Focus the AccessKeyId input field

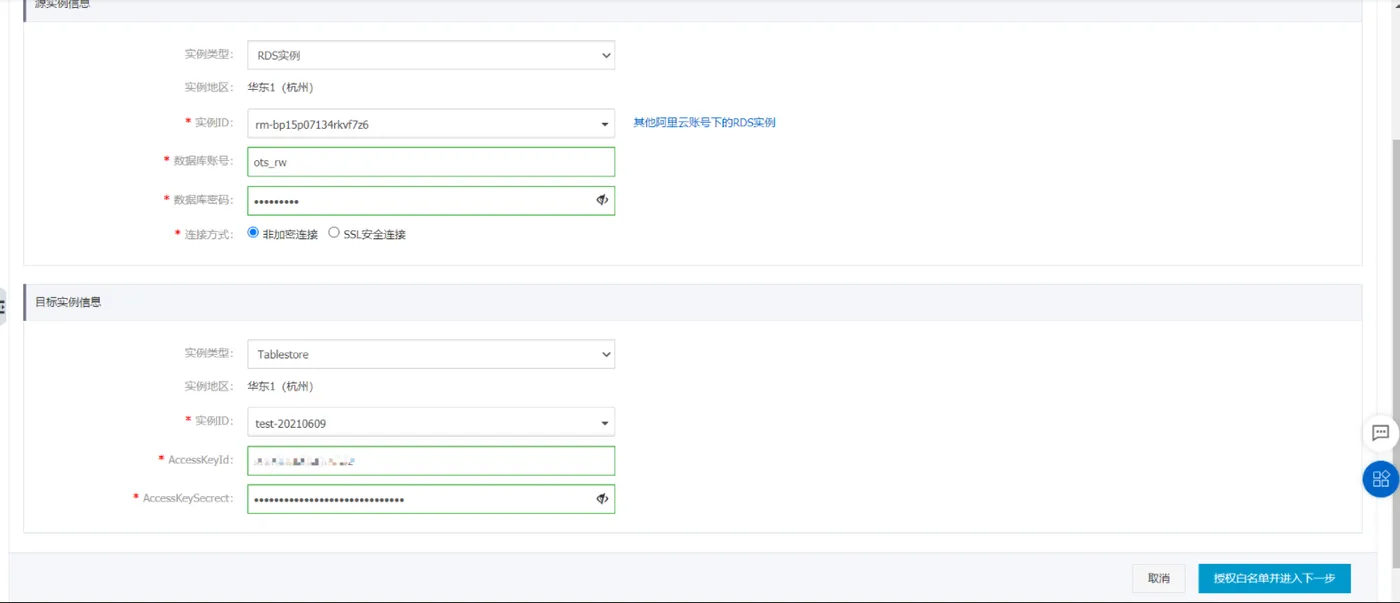coord(431,461)
